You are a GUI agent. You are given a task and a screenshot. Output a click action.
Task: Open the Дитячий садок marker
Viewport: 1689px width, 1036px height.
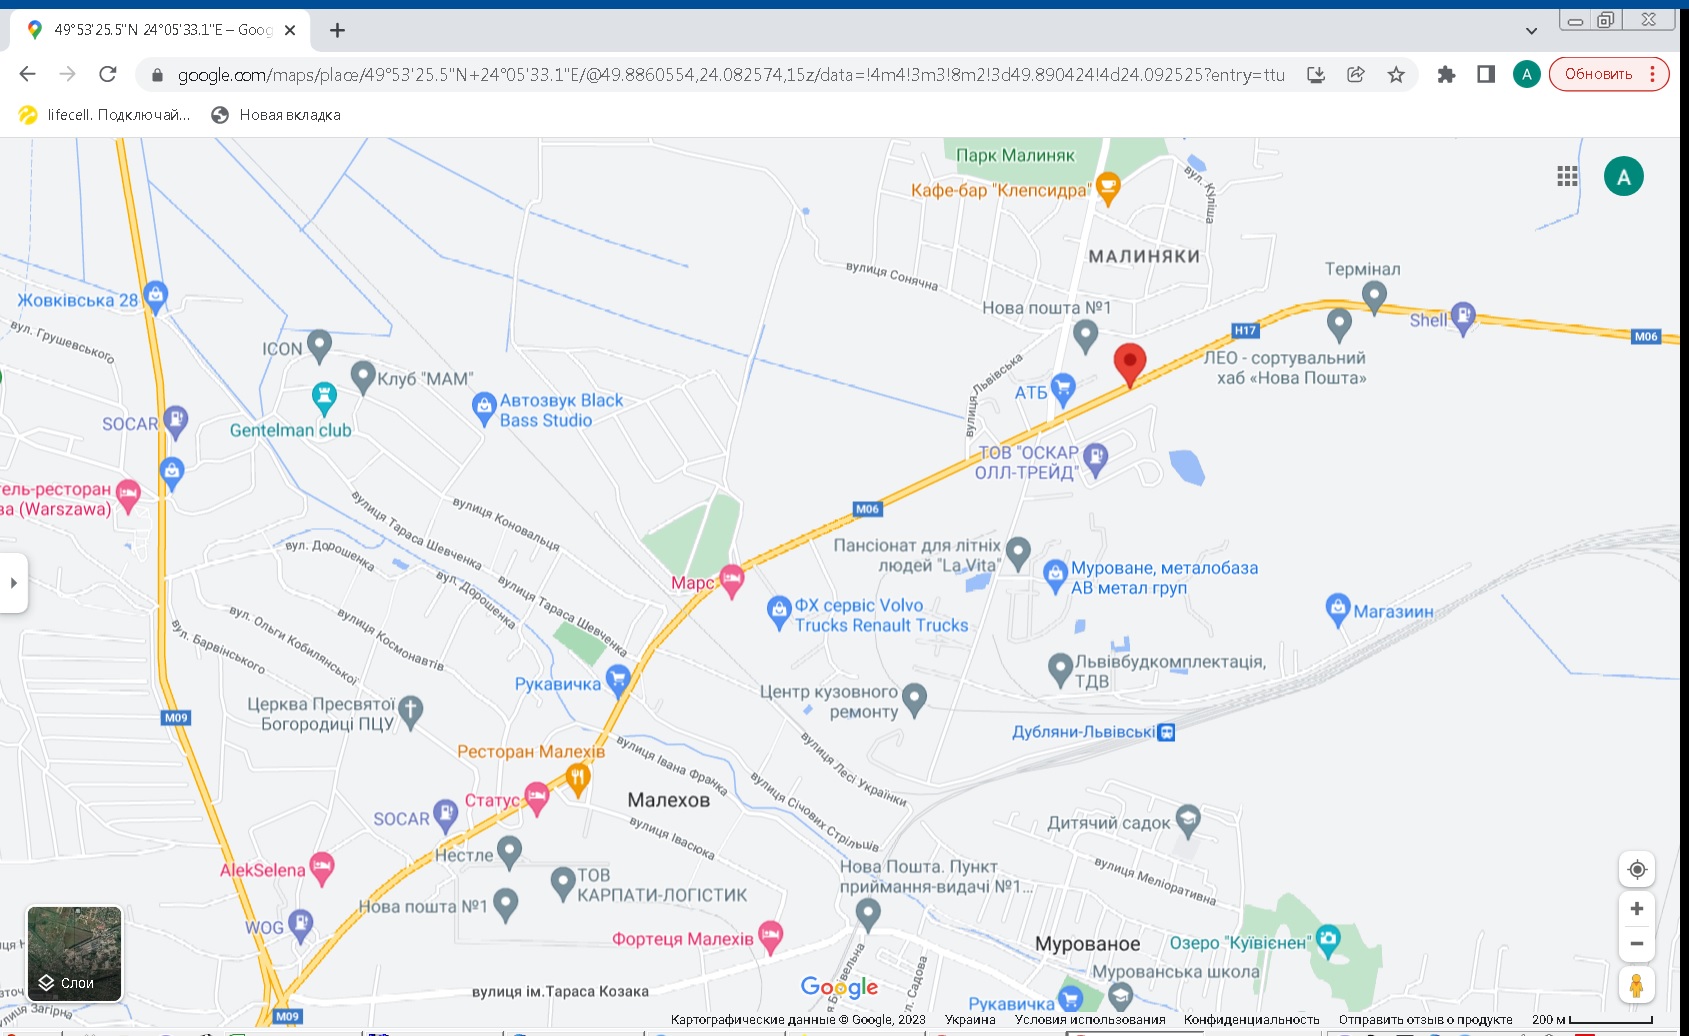coord(1188,820)
